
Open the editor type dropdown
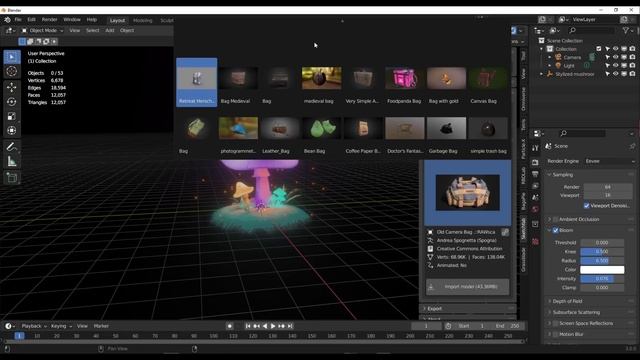[10, 30]
